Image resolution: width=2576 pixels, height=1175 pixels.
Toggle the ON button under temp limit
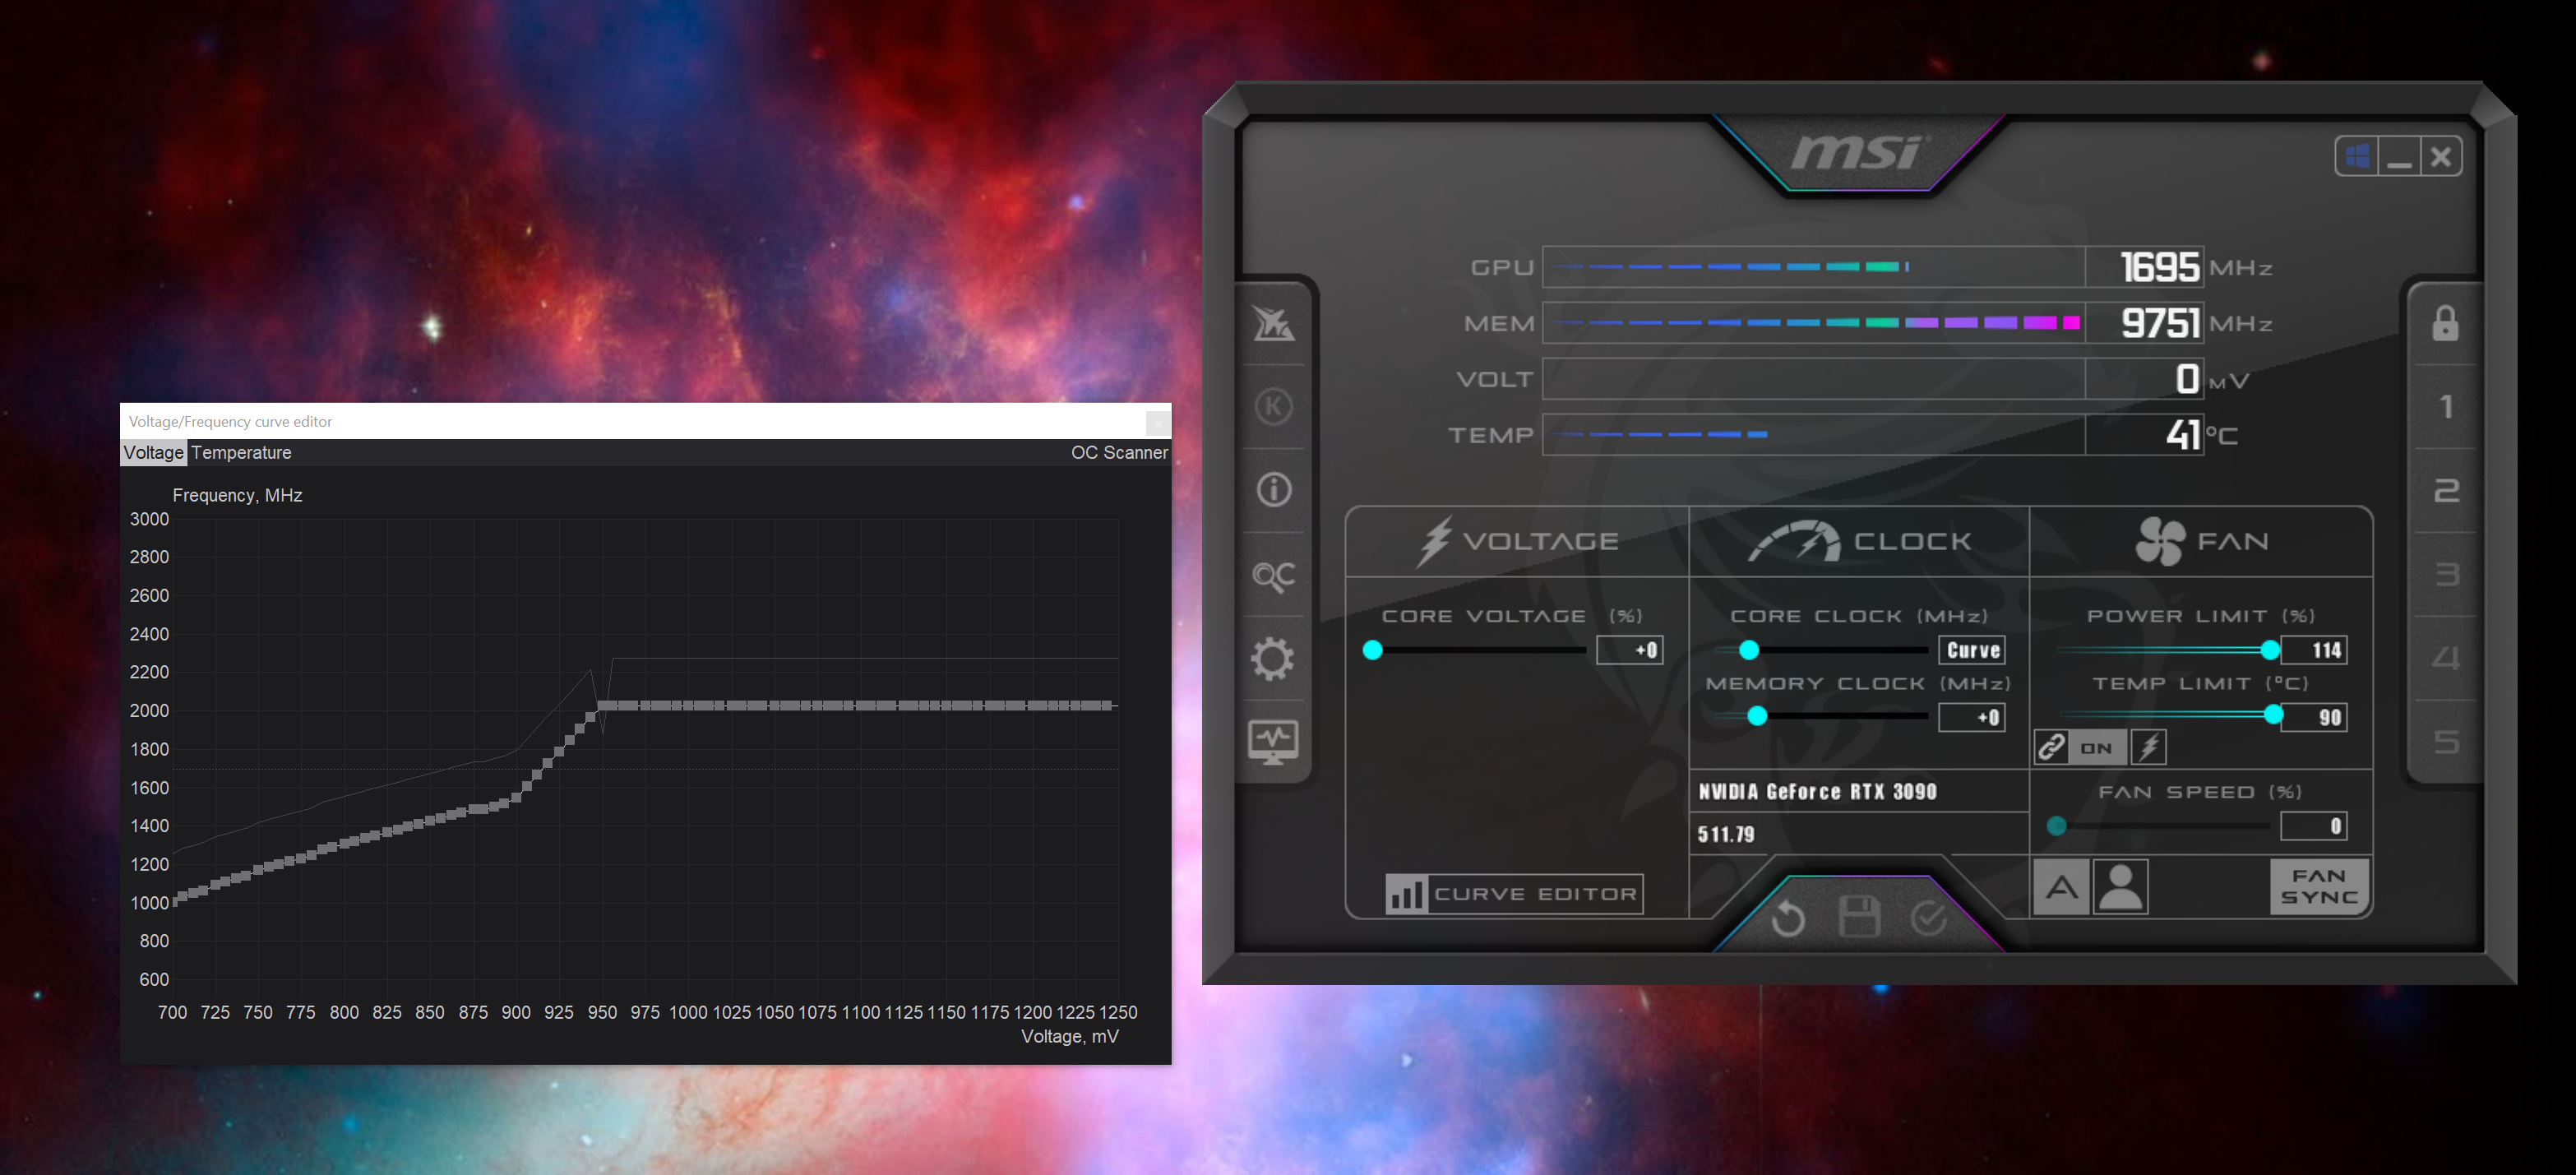[2097, 747]
